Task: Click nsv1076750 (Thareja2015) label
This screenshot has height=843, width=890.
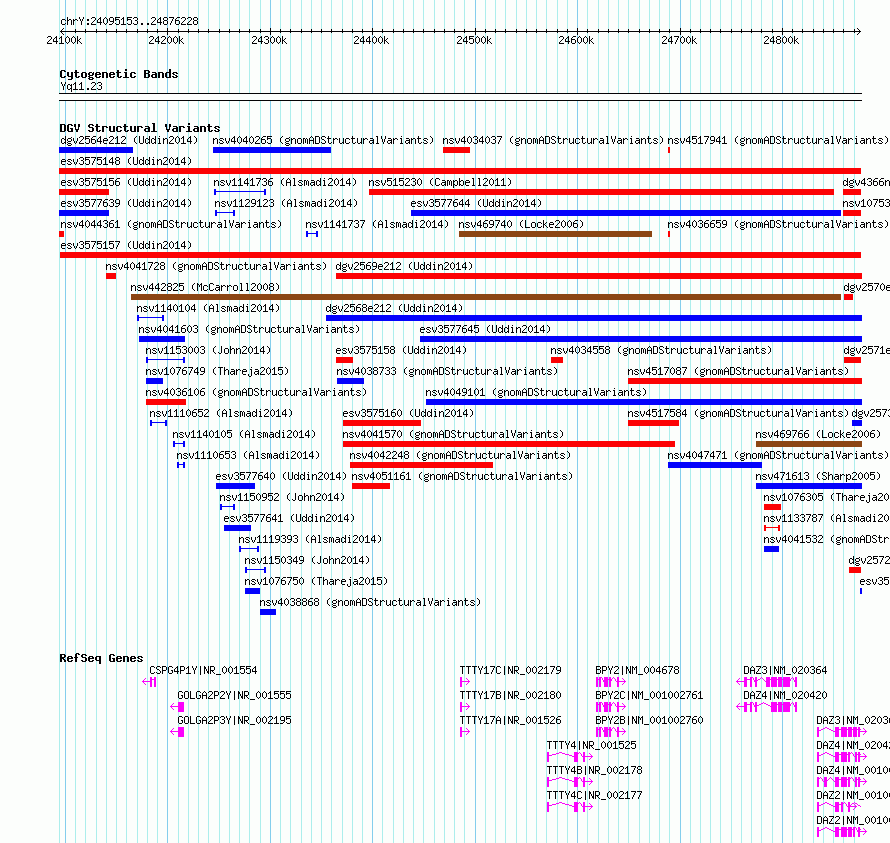Action: pyautogui.click(x=316, y=581)
